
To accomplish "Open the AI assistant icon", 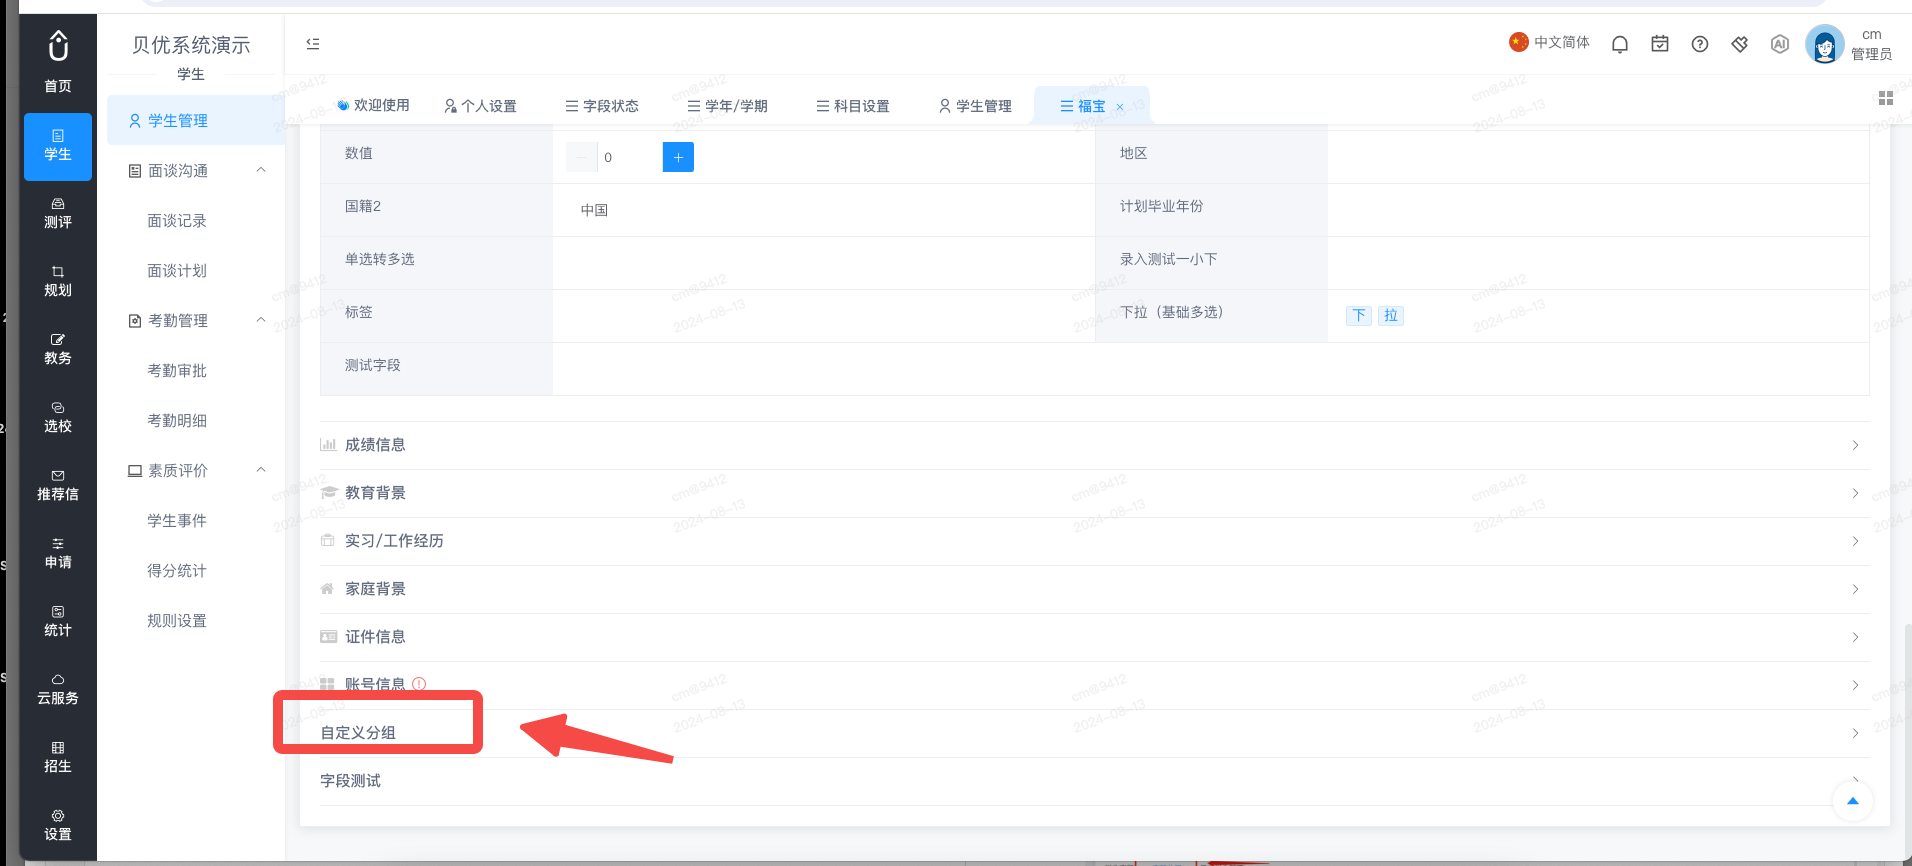I will pyautogui.click(x=1780, y=44).
